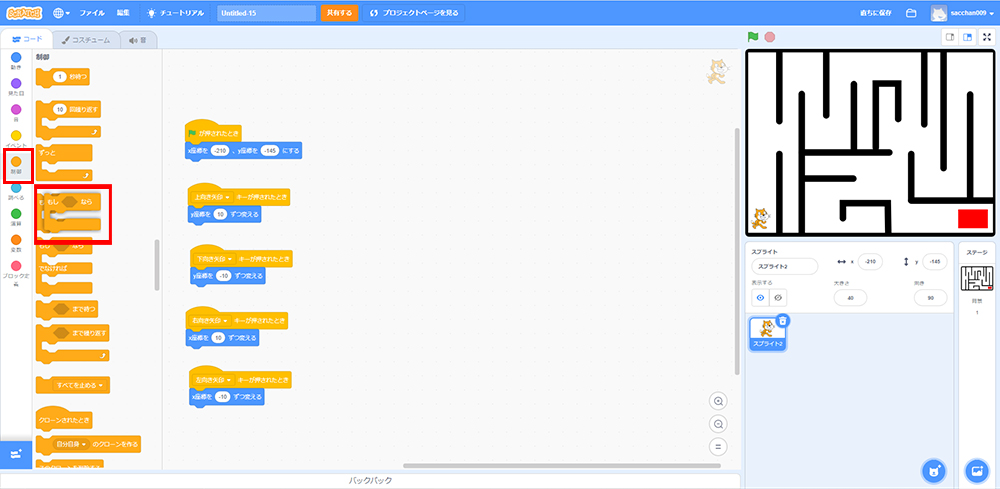Click the choose a sprite button
1000x489 pixels.
tap(933, 471)
